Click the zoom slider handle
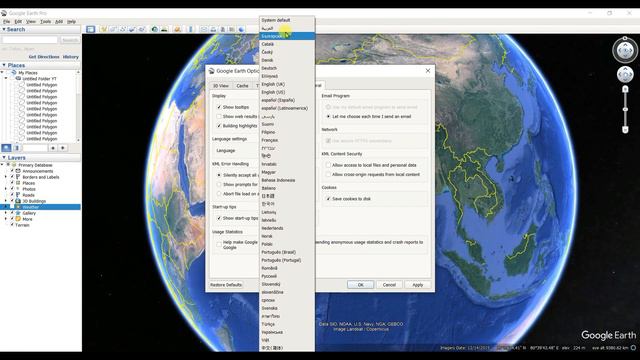The width and height of the screenshot is (640, 360). click(x=625, y=109)
